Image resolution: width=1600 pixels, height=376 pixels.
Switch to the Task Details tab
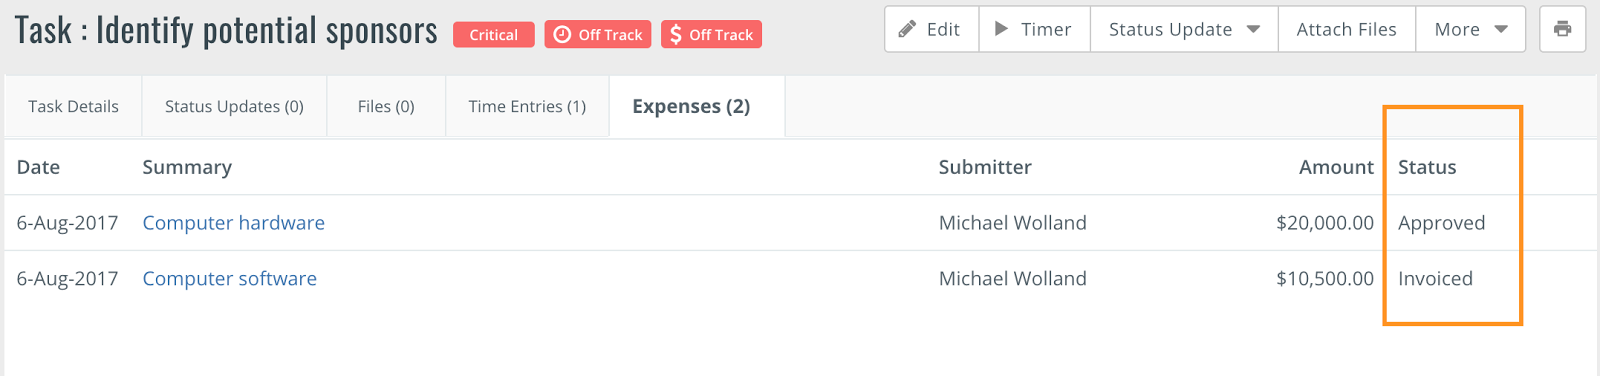coord(73,106)
